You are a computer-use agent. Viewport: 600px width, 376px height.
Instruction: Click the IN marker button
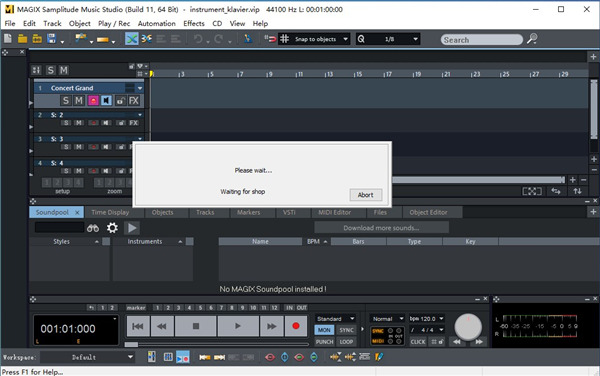click(289, 308)
